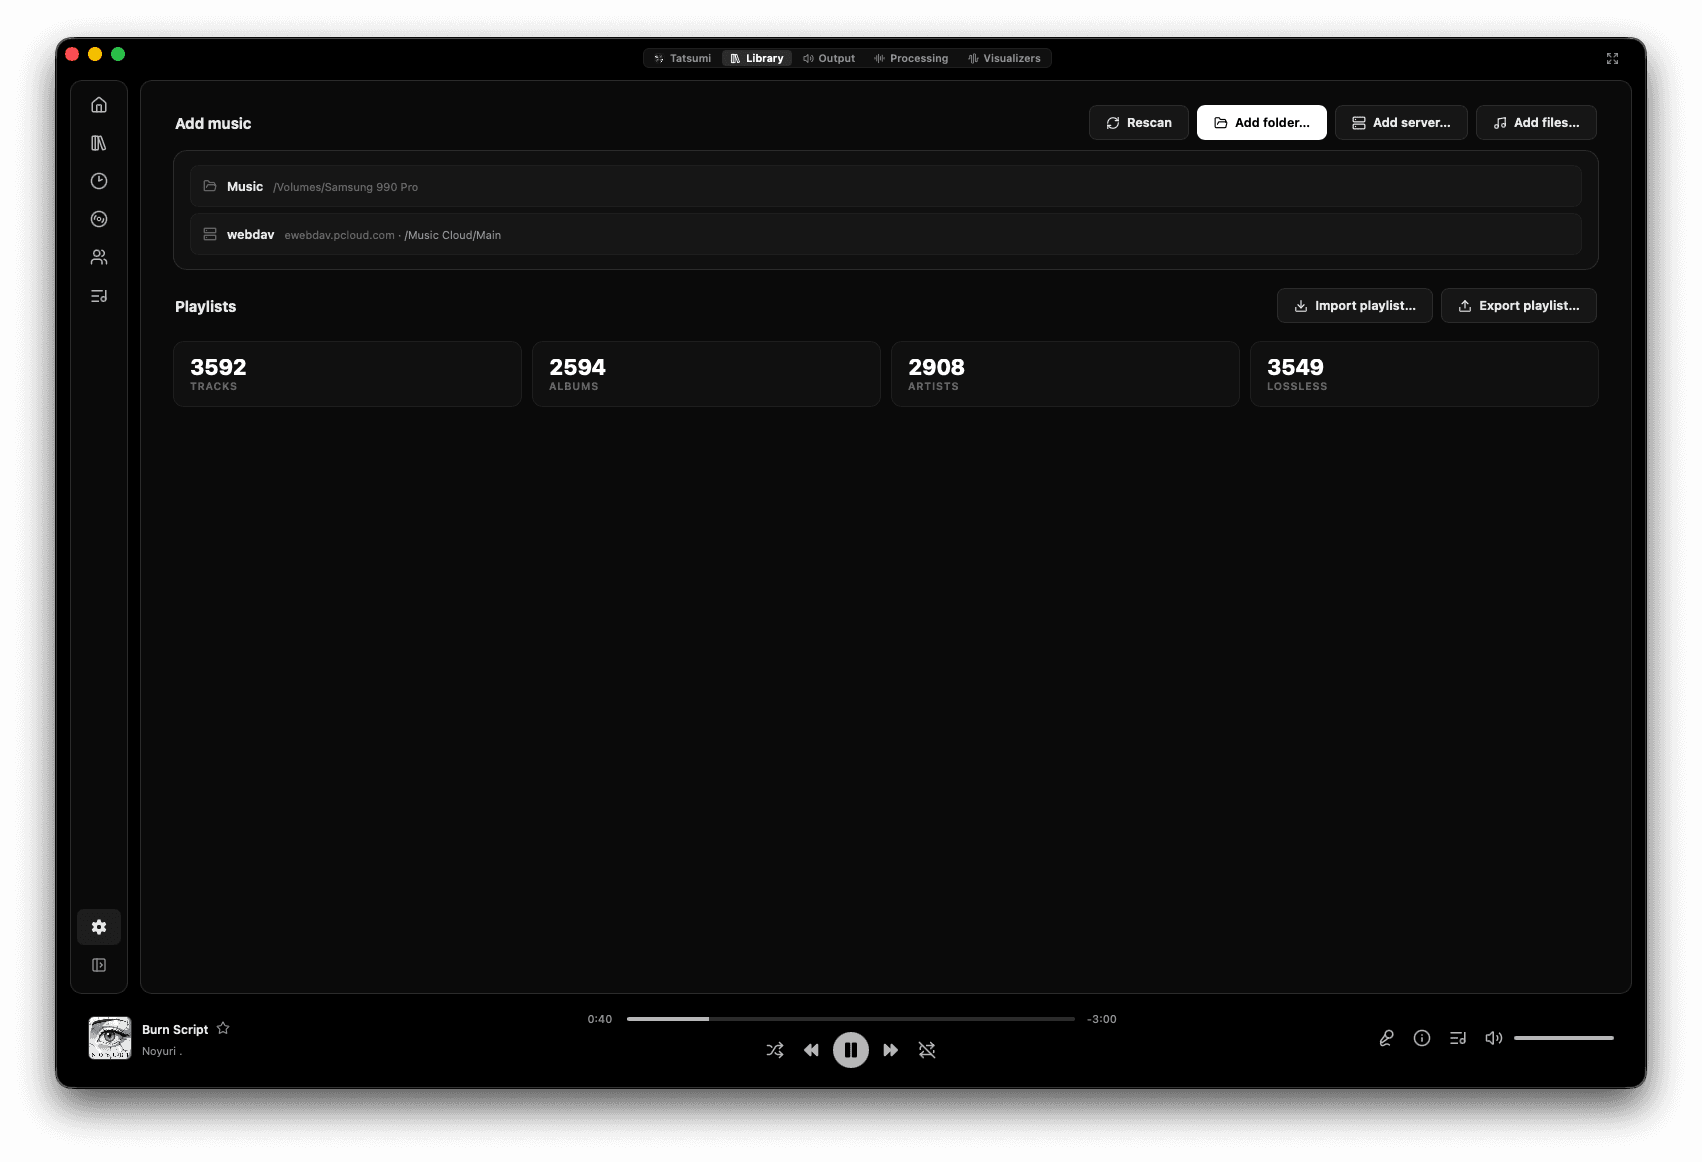Collapse the sidebar panel icon
The height and width of the screenshot is (1162, 1702).
(99, 965)
